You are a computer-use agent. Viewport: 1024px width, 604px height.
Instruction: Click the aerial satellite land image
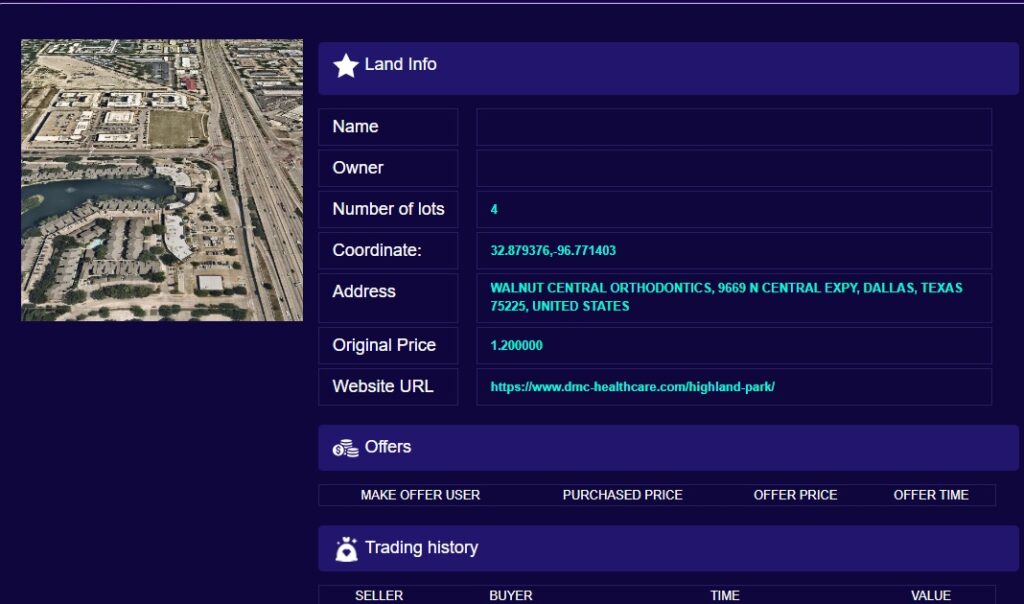[162, 180]
